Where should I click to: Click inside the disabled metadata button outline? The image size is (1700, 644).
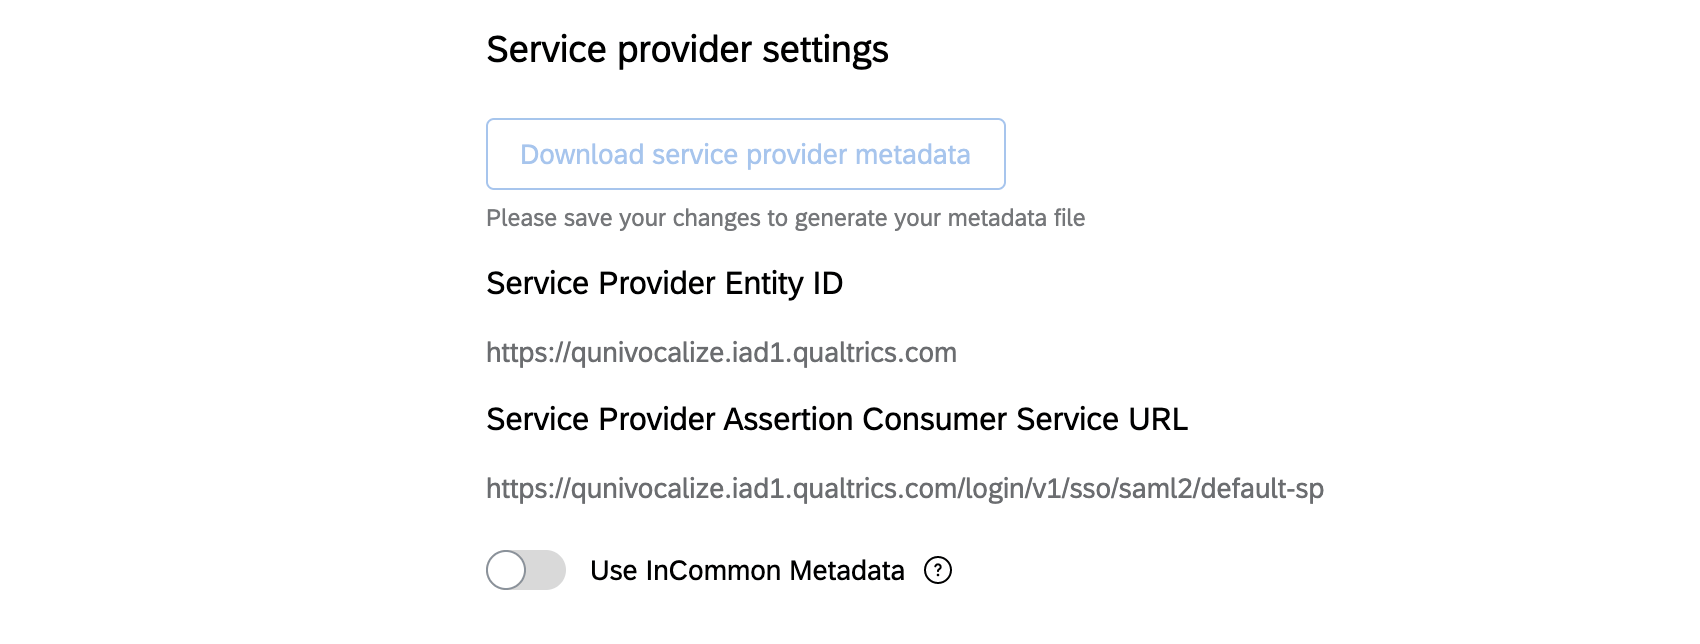(x=745, y=154)
